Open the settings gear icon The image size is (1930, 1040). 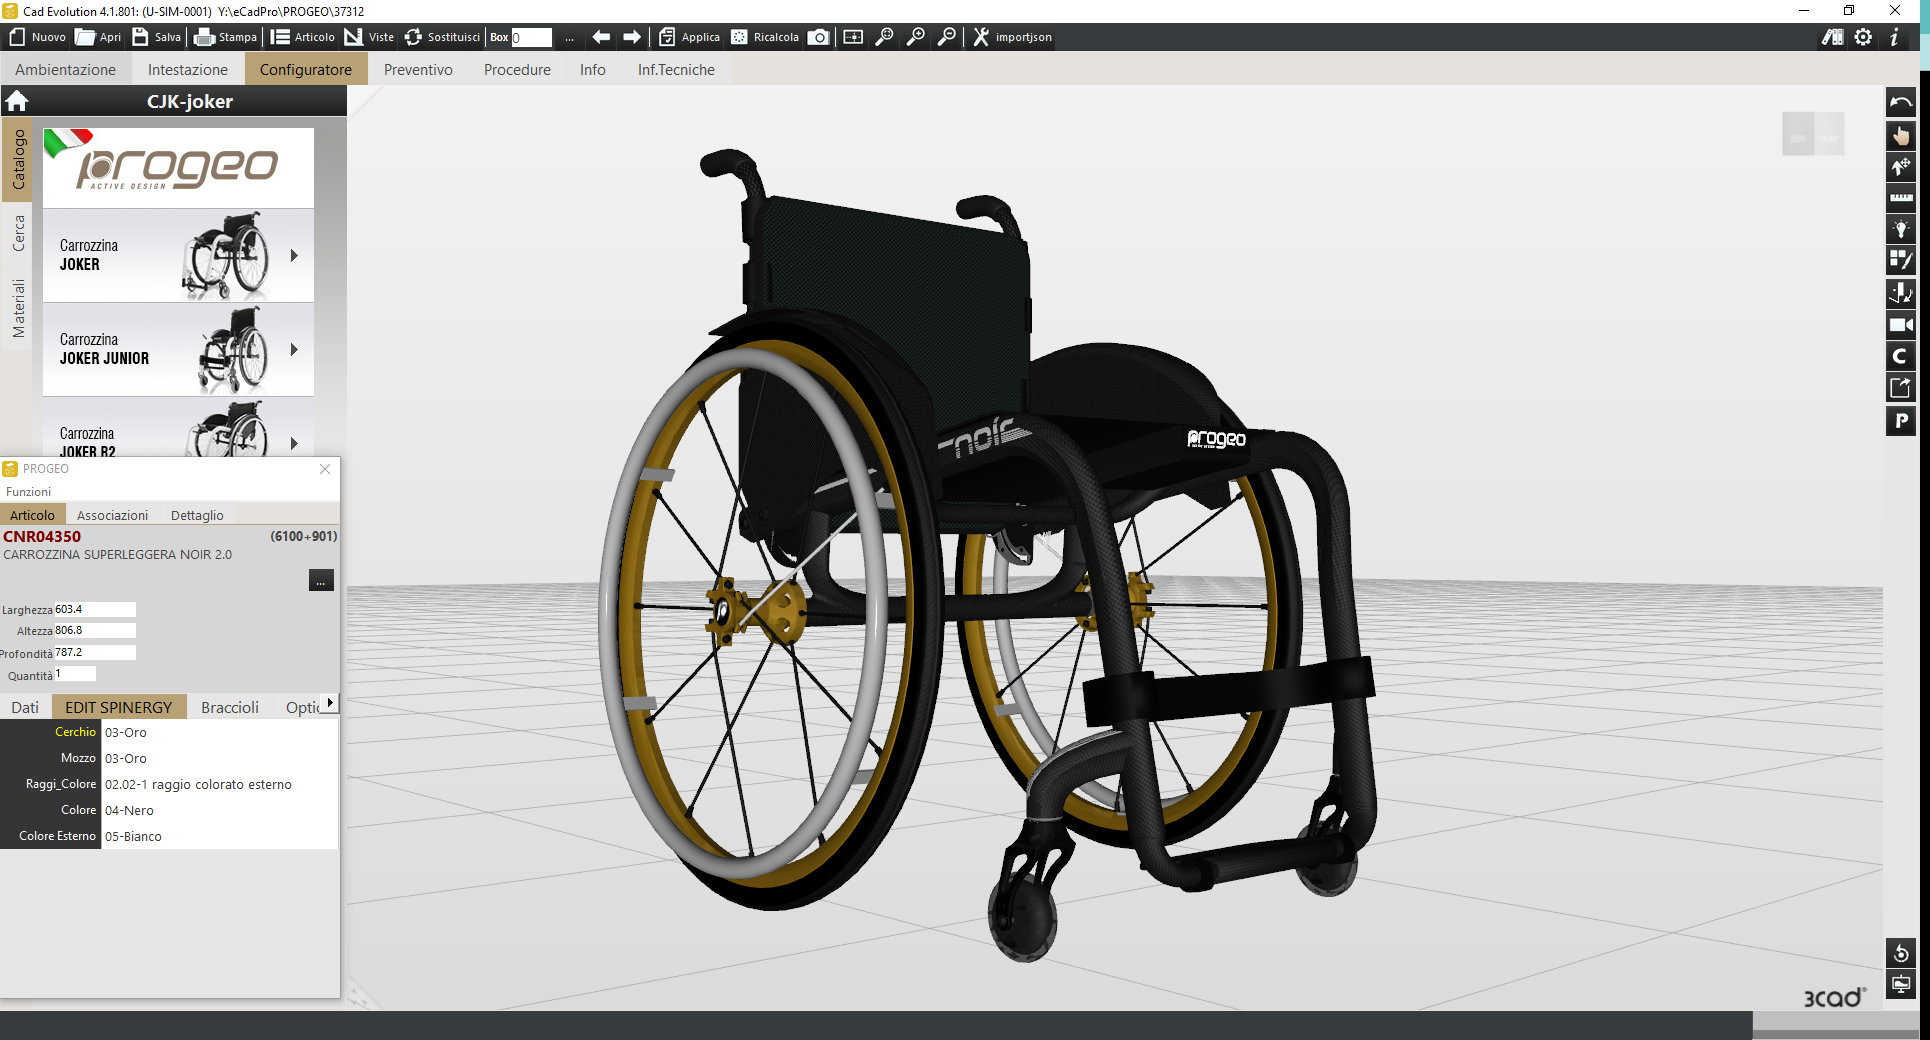[x=1863, y=37]
